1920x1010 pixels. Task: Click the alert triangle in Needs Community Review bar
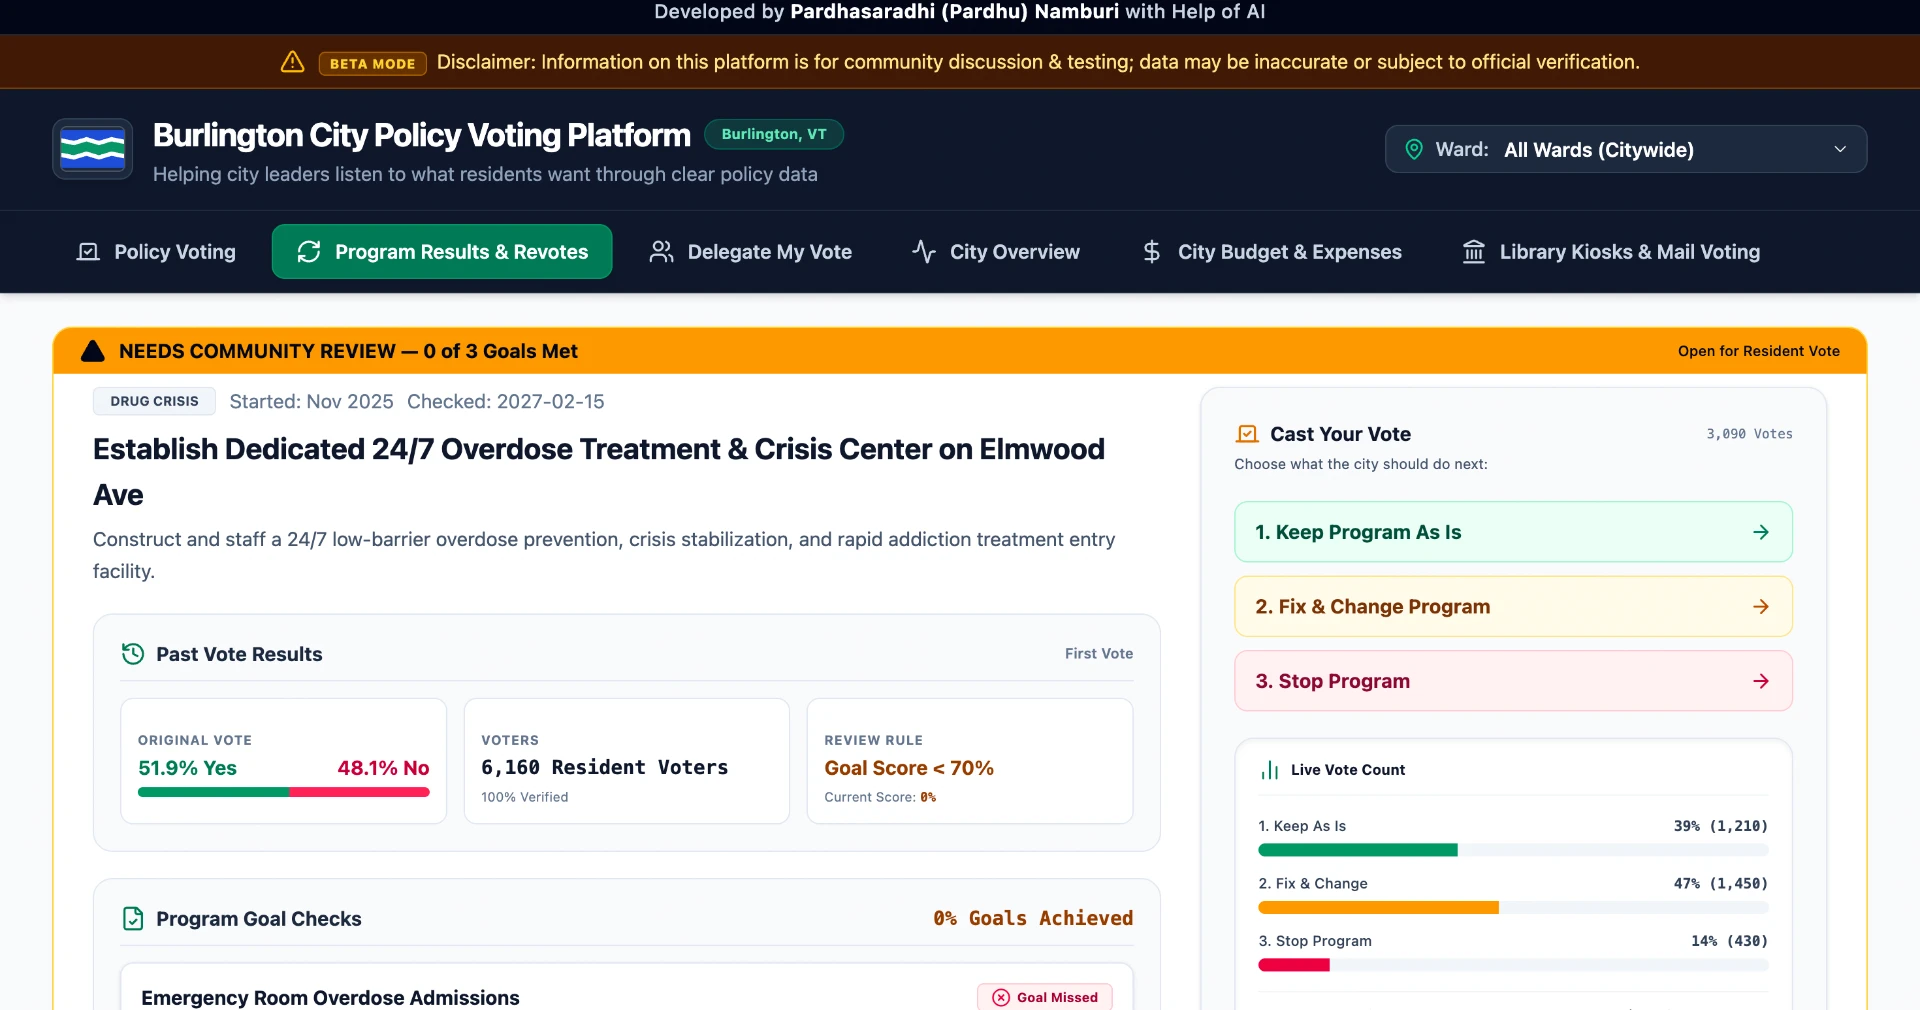[93, 351]
